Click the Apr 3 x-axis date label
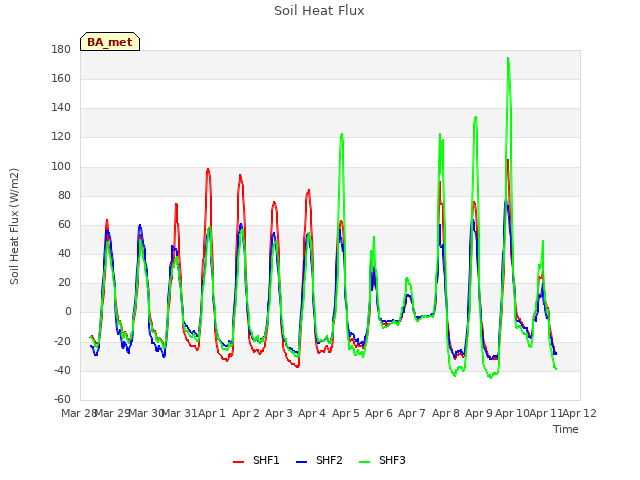 tap(279, 413)
